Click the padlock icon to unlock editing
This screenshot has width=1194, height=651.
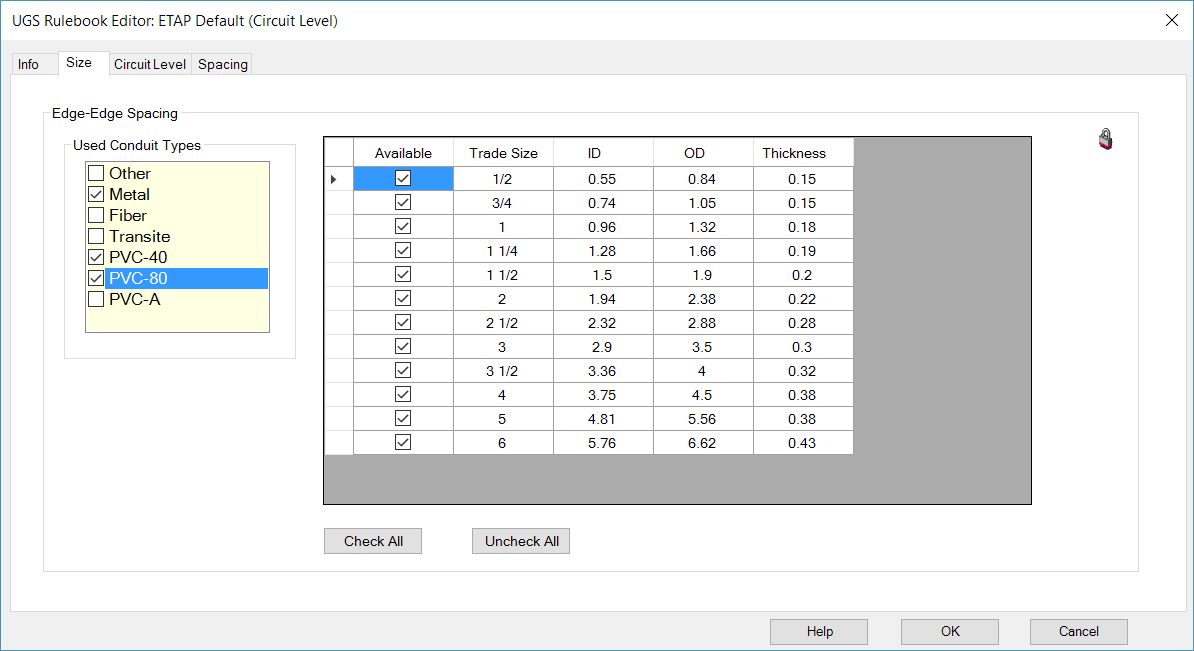[1105, 140]
